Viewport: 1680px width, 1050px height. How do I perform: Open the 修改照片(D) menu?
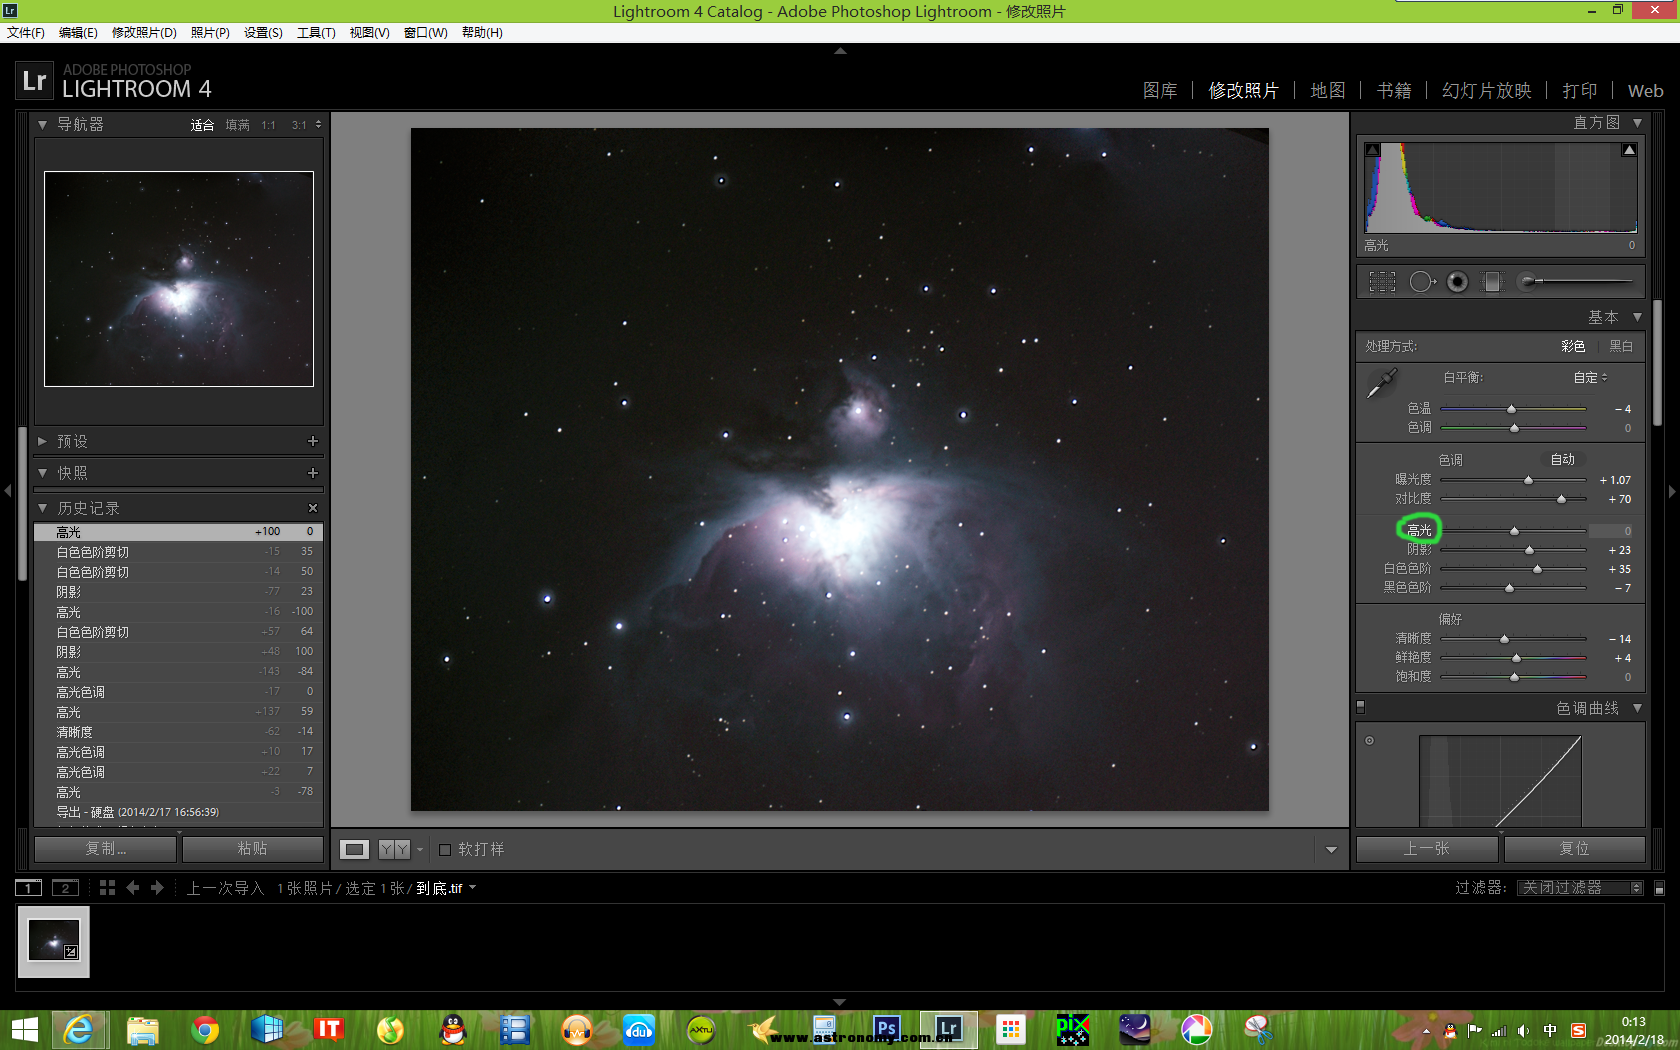[x=144, y=33]
